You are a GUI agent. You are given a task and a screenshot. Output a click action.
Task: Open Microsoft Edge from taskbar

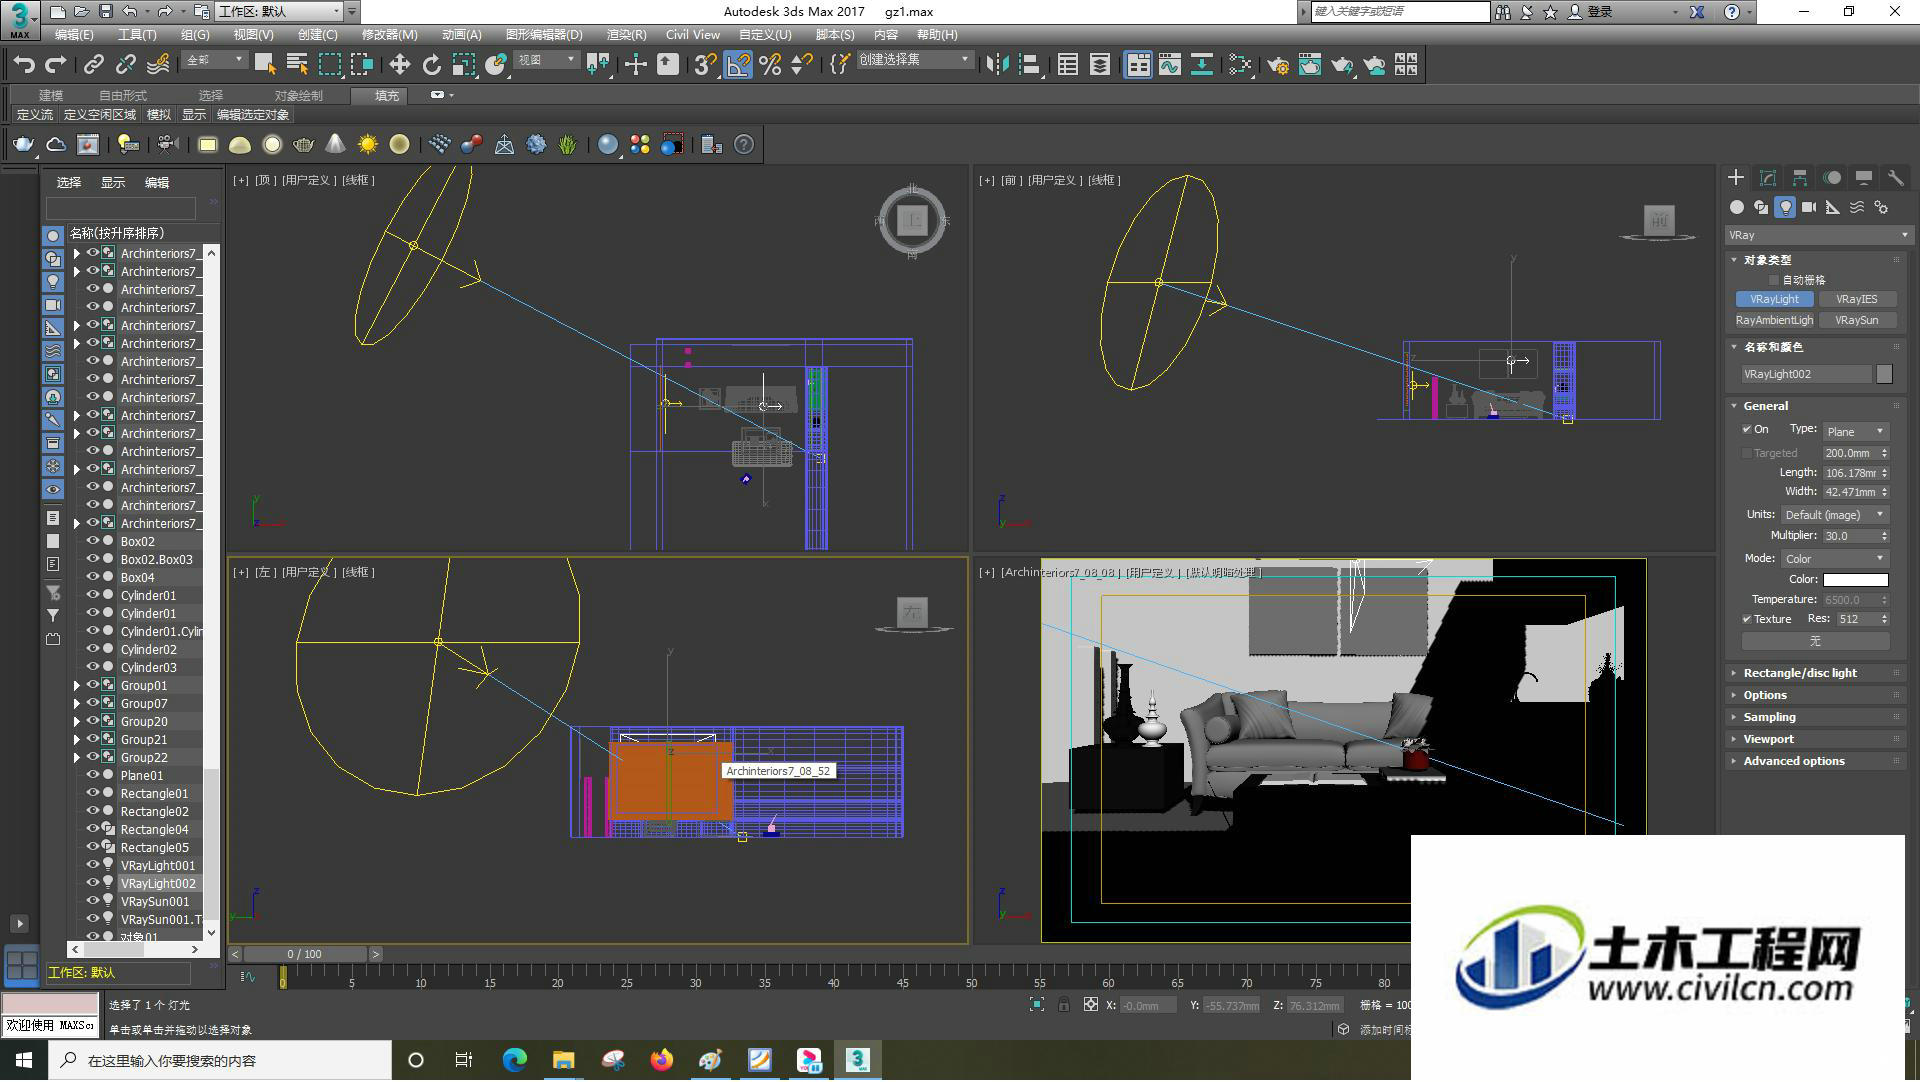click(x=514, y=1060)
